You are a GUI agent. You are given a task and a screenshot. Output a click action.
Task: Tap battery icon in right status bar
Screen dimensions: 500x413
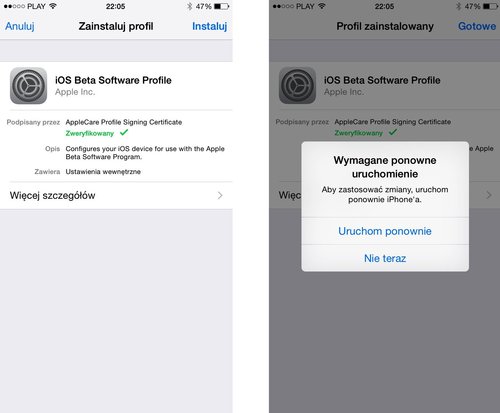click(490, 6)
